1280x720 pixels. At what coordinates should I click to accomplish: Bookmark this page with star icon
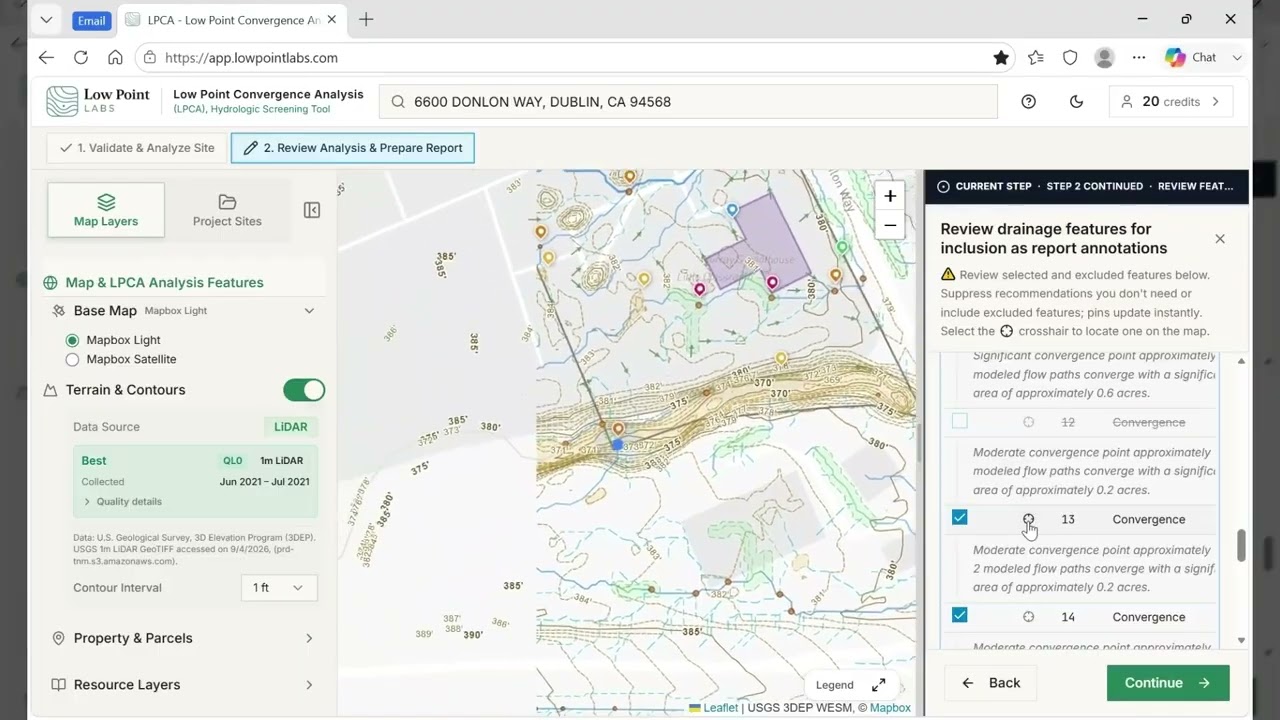(1001, 58)
